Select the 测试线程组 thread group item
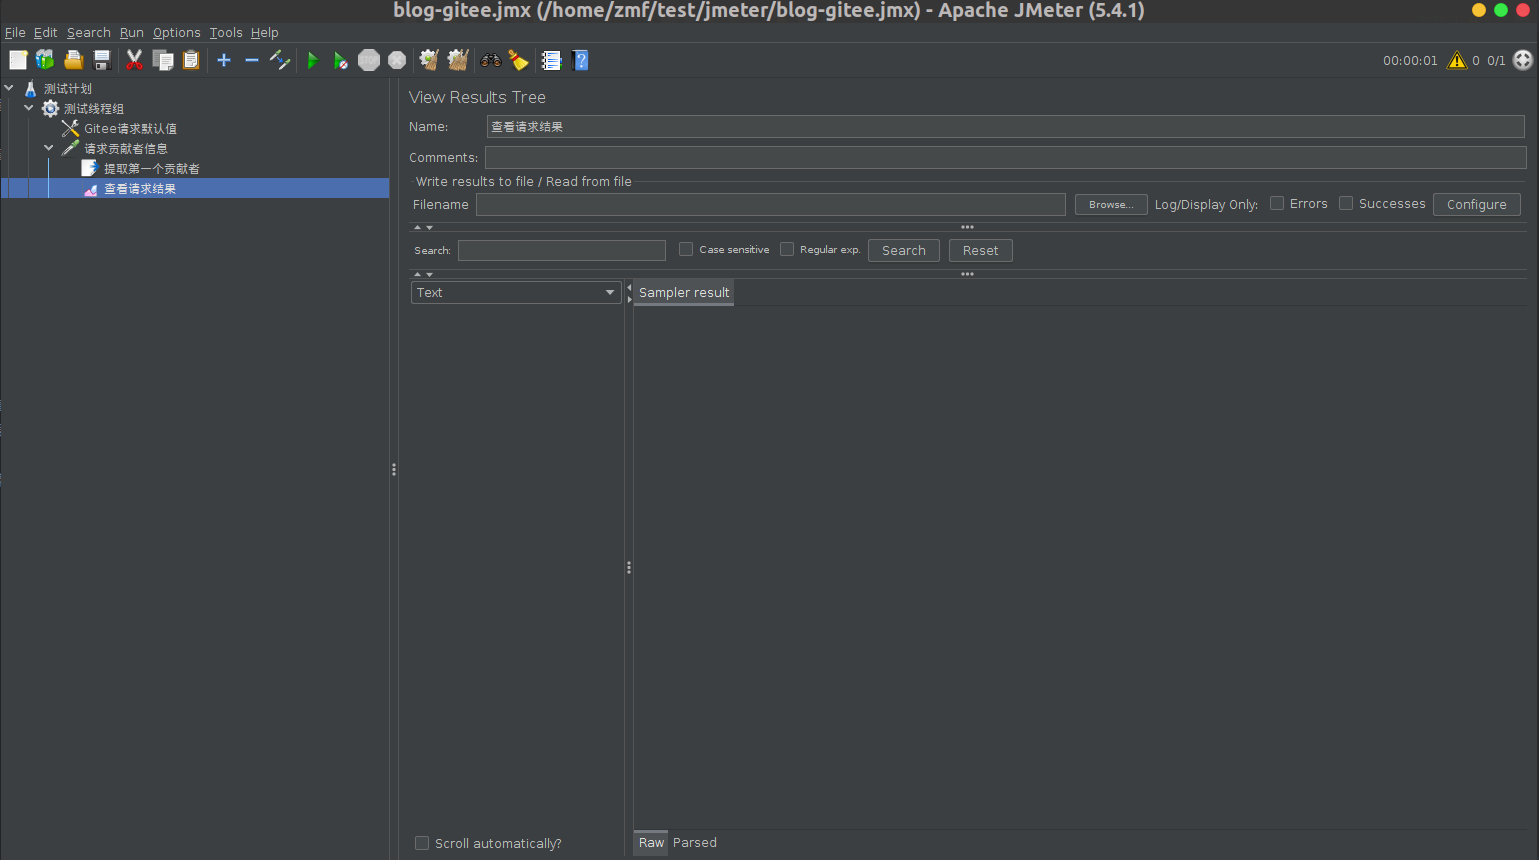This screenshot has width=1539, height=860. 93,108
